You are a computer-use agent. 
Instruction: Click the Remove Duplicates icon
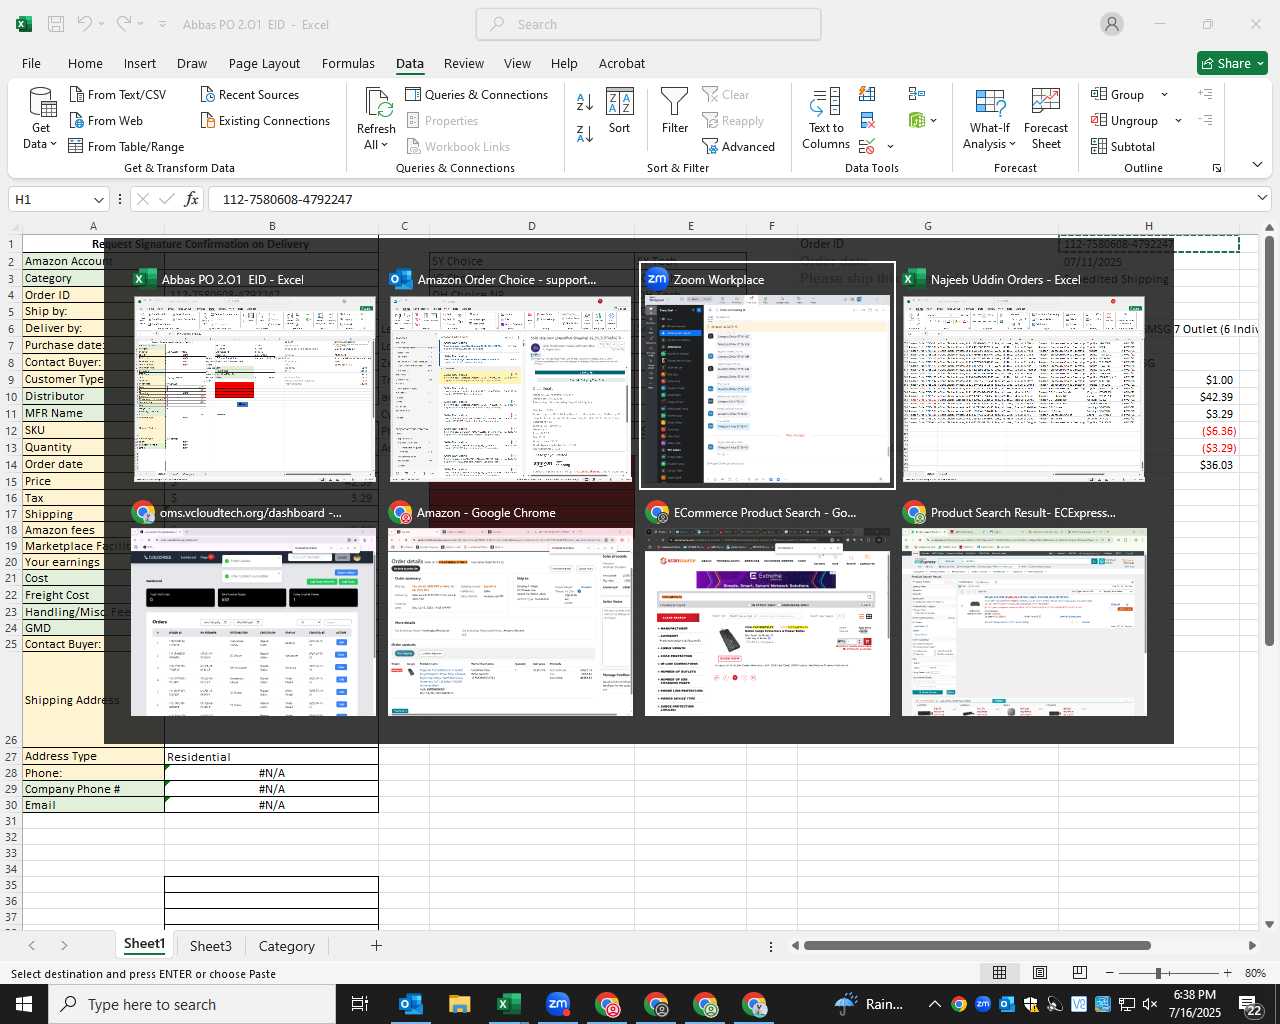867,121
